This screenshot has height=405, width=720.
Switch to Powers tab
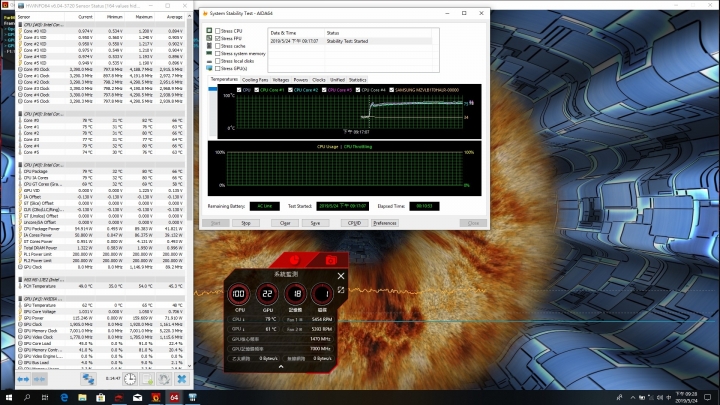[301, 80]
